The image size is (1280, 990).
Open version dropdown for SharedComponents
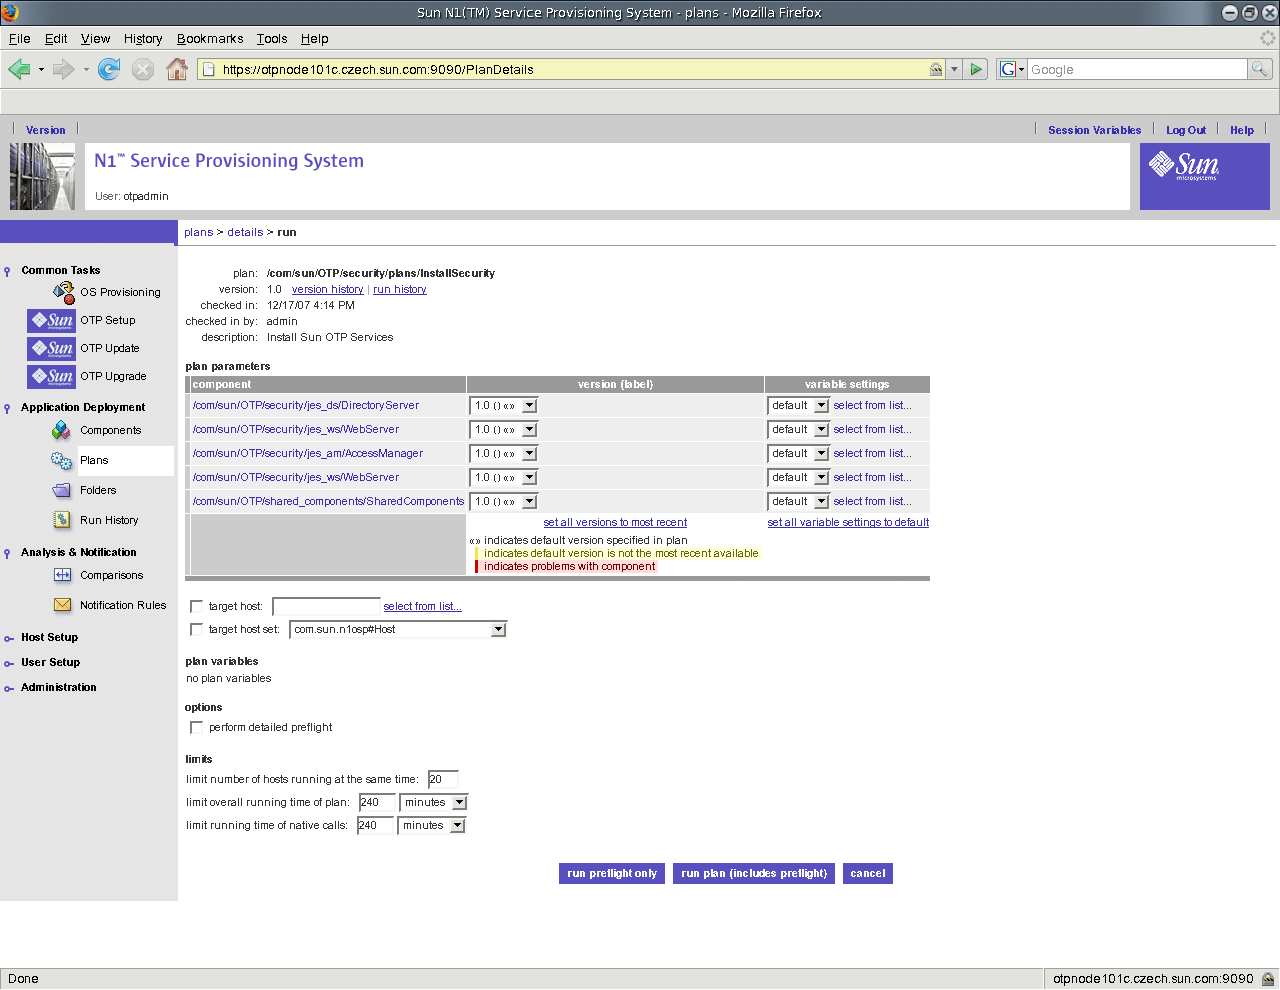pos(504,501)
